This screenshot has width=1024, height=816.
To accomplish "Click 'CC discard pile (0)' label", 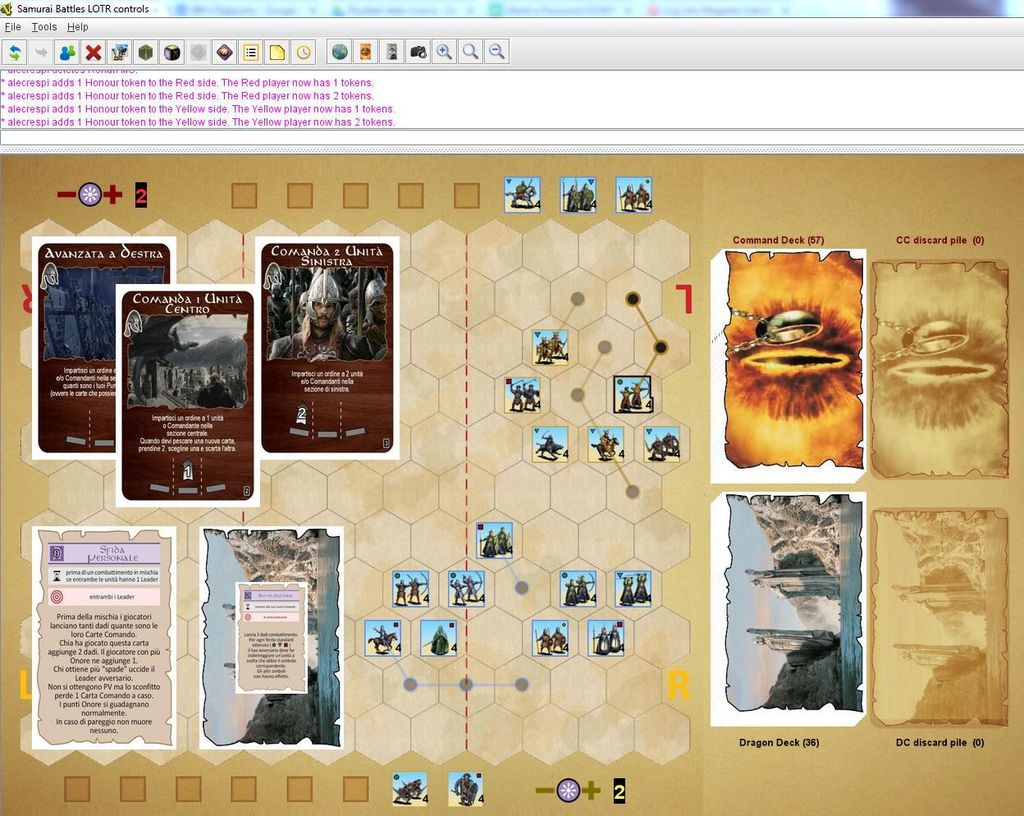I will 940,240.
